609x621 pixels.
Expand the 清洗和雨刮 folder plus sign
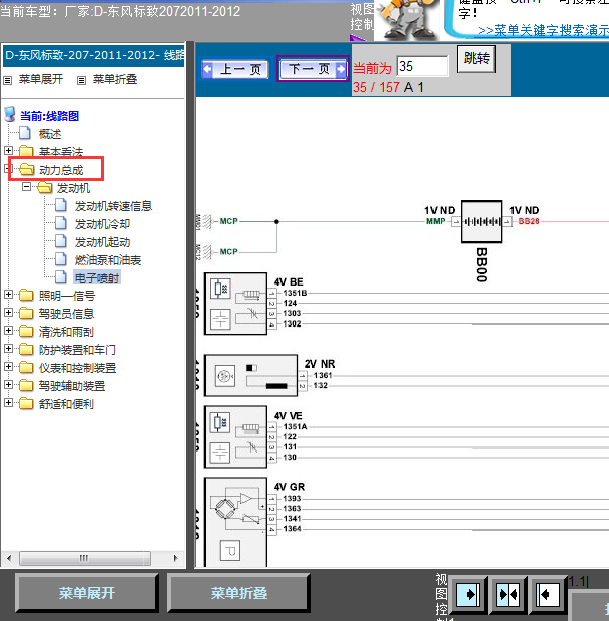[8, 330]
